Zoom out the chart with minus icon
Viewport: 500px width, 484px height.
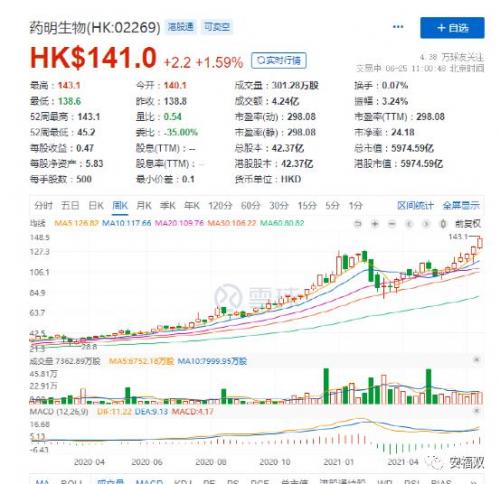(x=392, y=224)
